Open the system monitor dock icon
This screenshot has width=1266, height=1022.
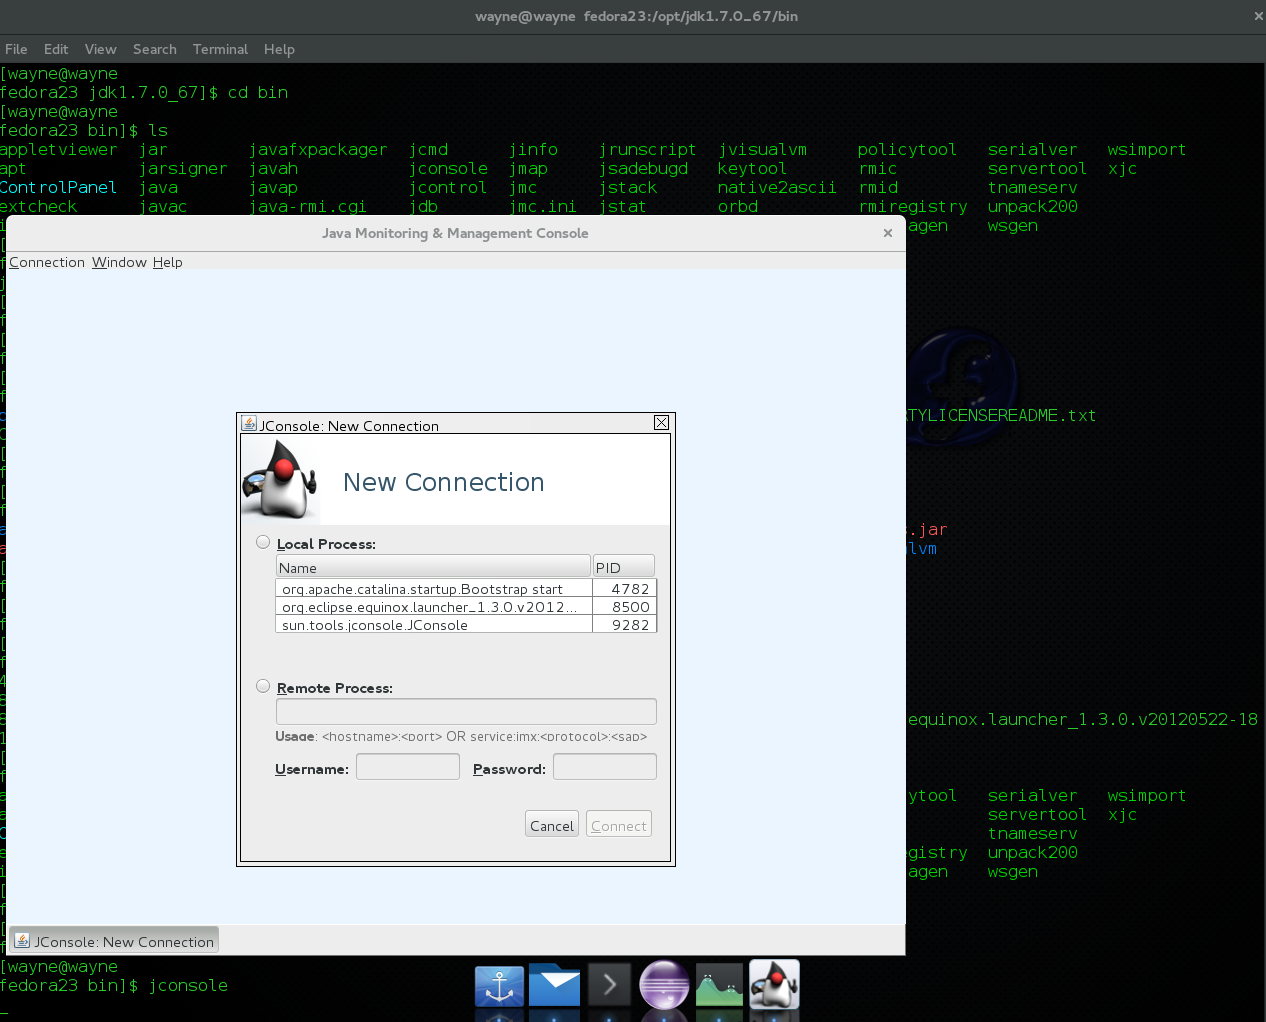pyautogui.click(x=719, y=986)
